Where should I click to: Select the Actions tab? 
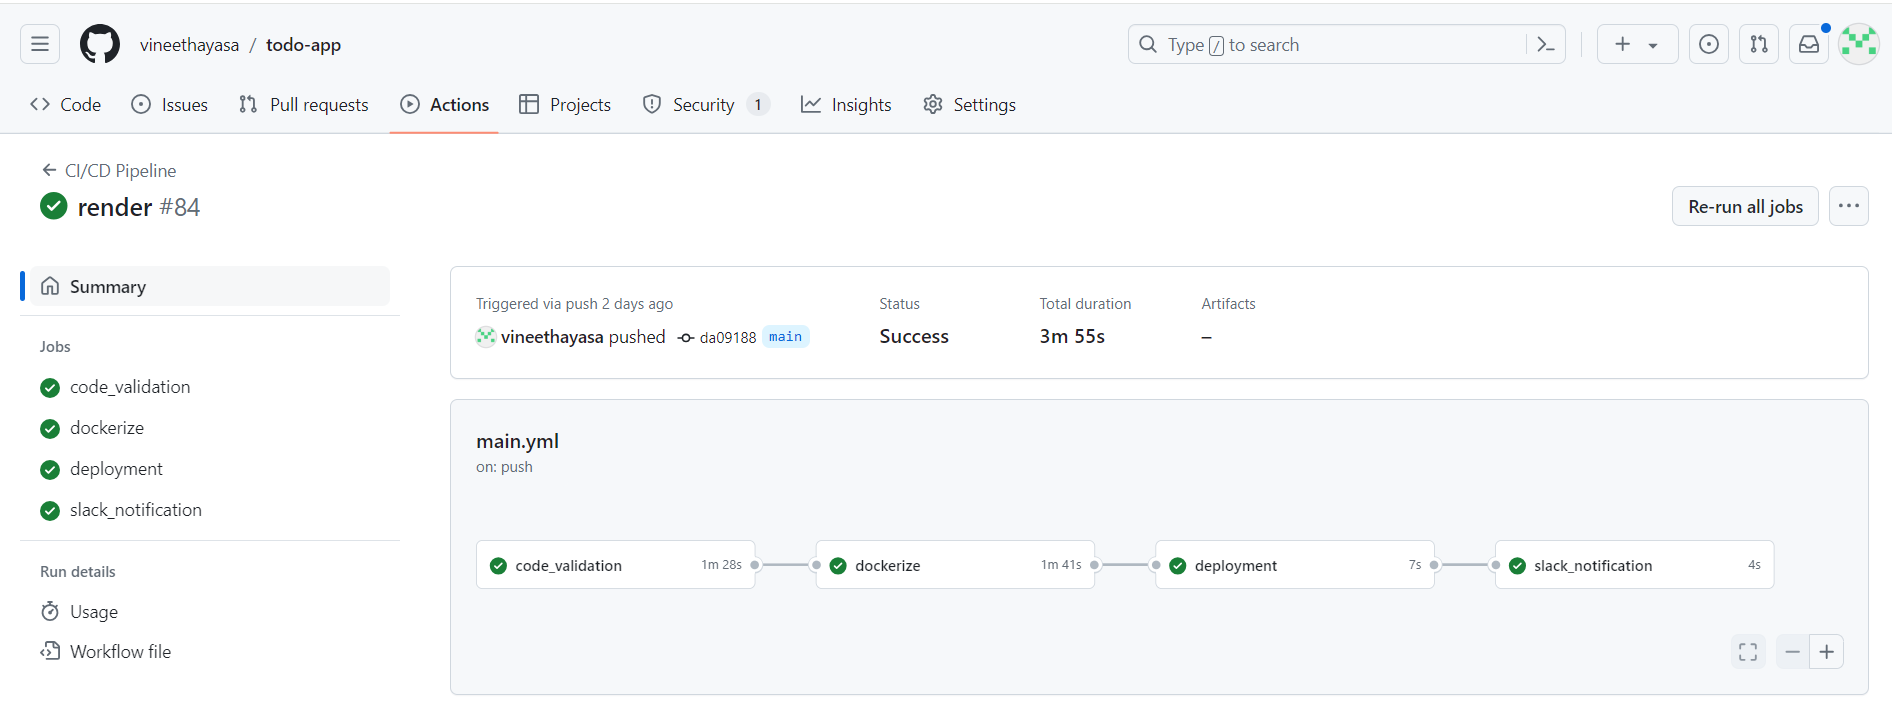pyautogui.click(x=445, y=105)
